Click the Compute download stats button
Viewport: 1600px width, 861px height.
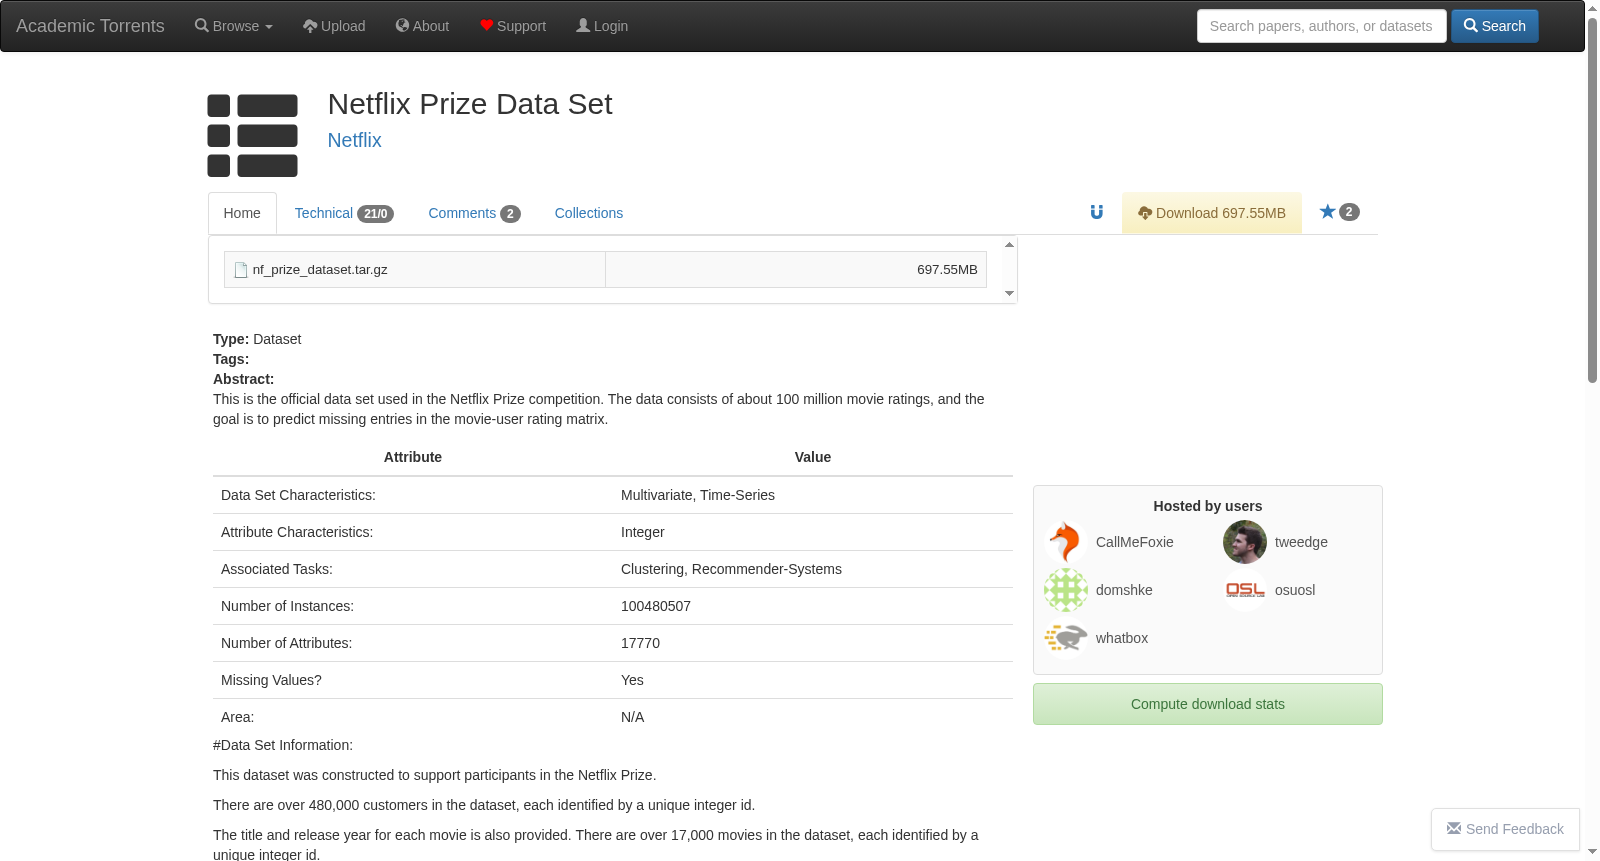(1208, 704)
